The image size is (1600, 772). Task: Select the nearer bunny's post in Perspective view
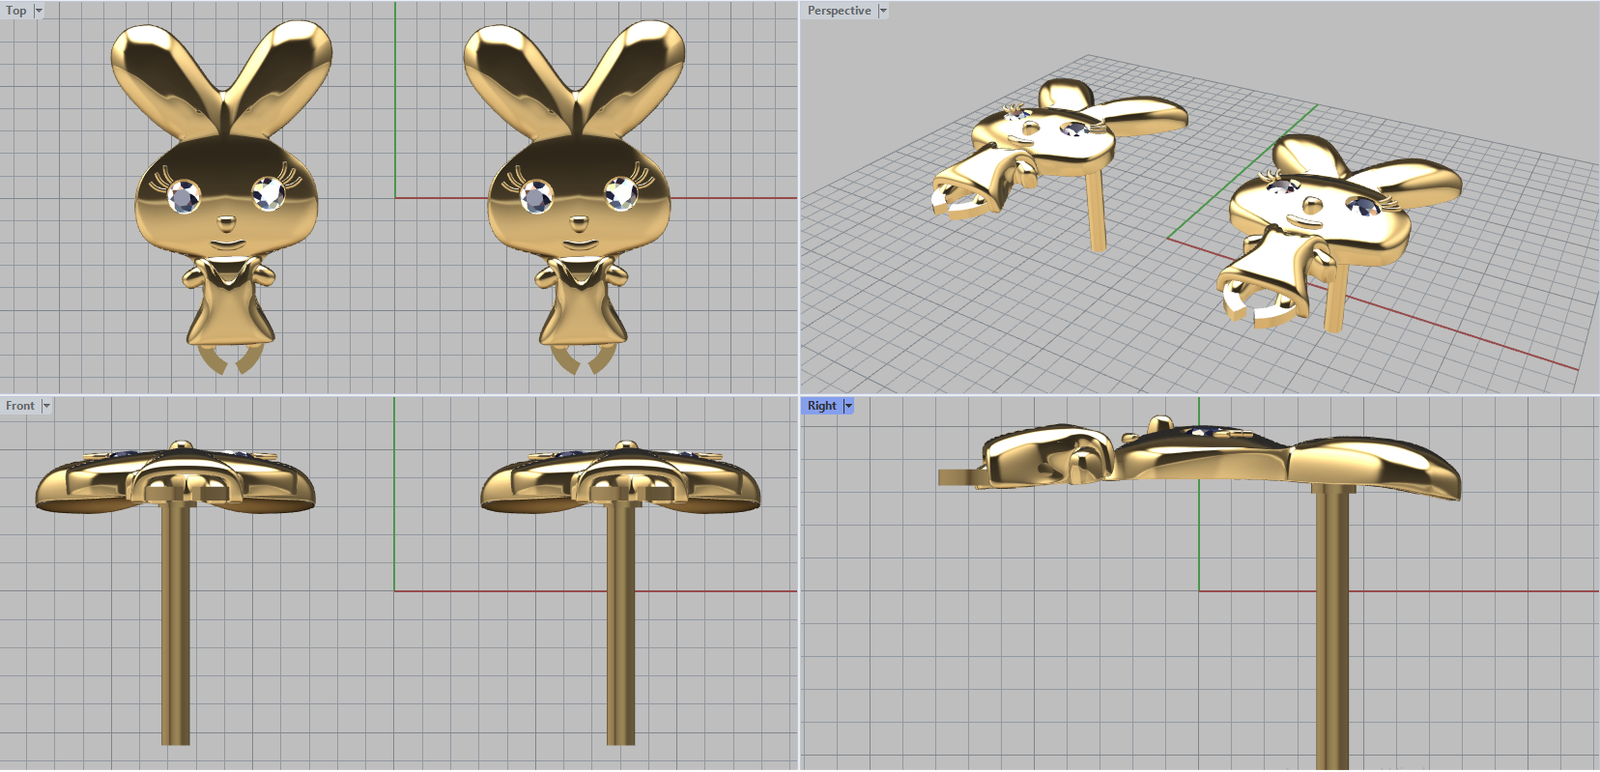point(1334,298)
